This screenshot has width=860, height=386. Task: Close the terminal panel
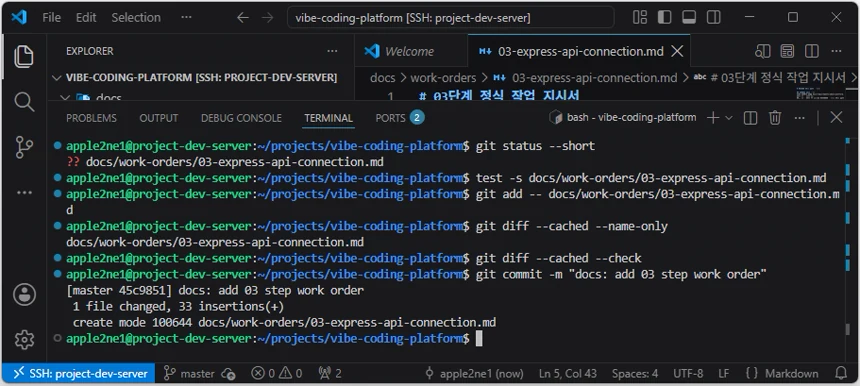click(836, 117)
